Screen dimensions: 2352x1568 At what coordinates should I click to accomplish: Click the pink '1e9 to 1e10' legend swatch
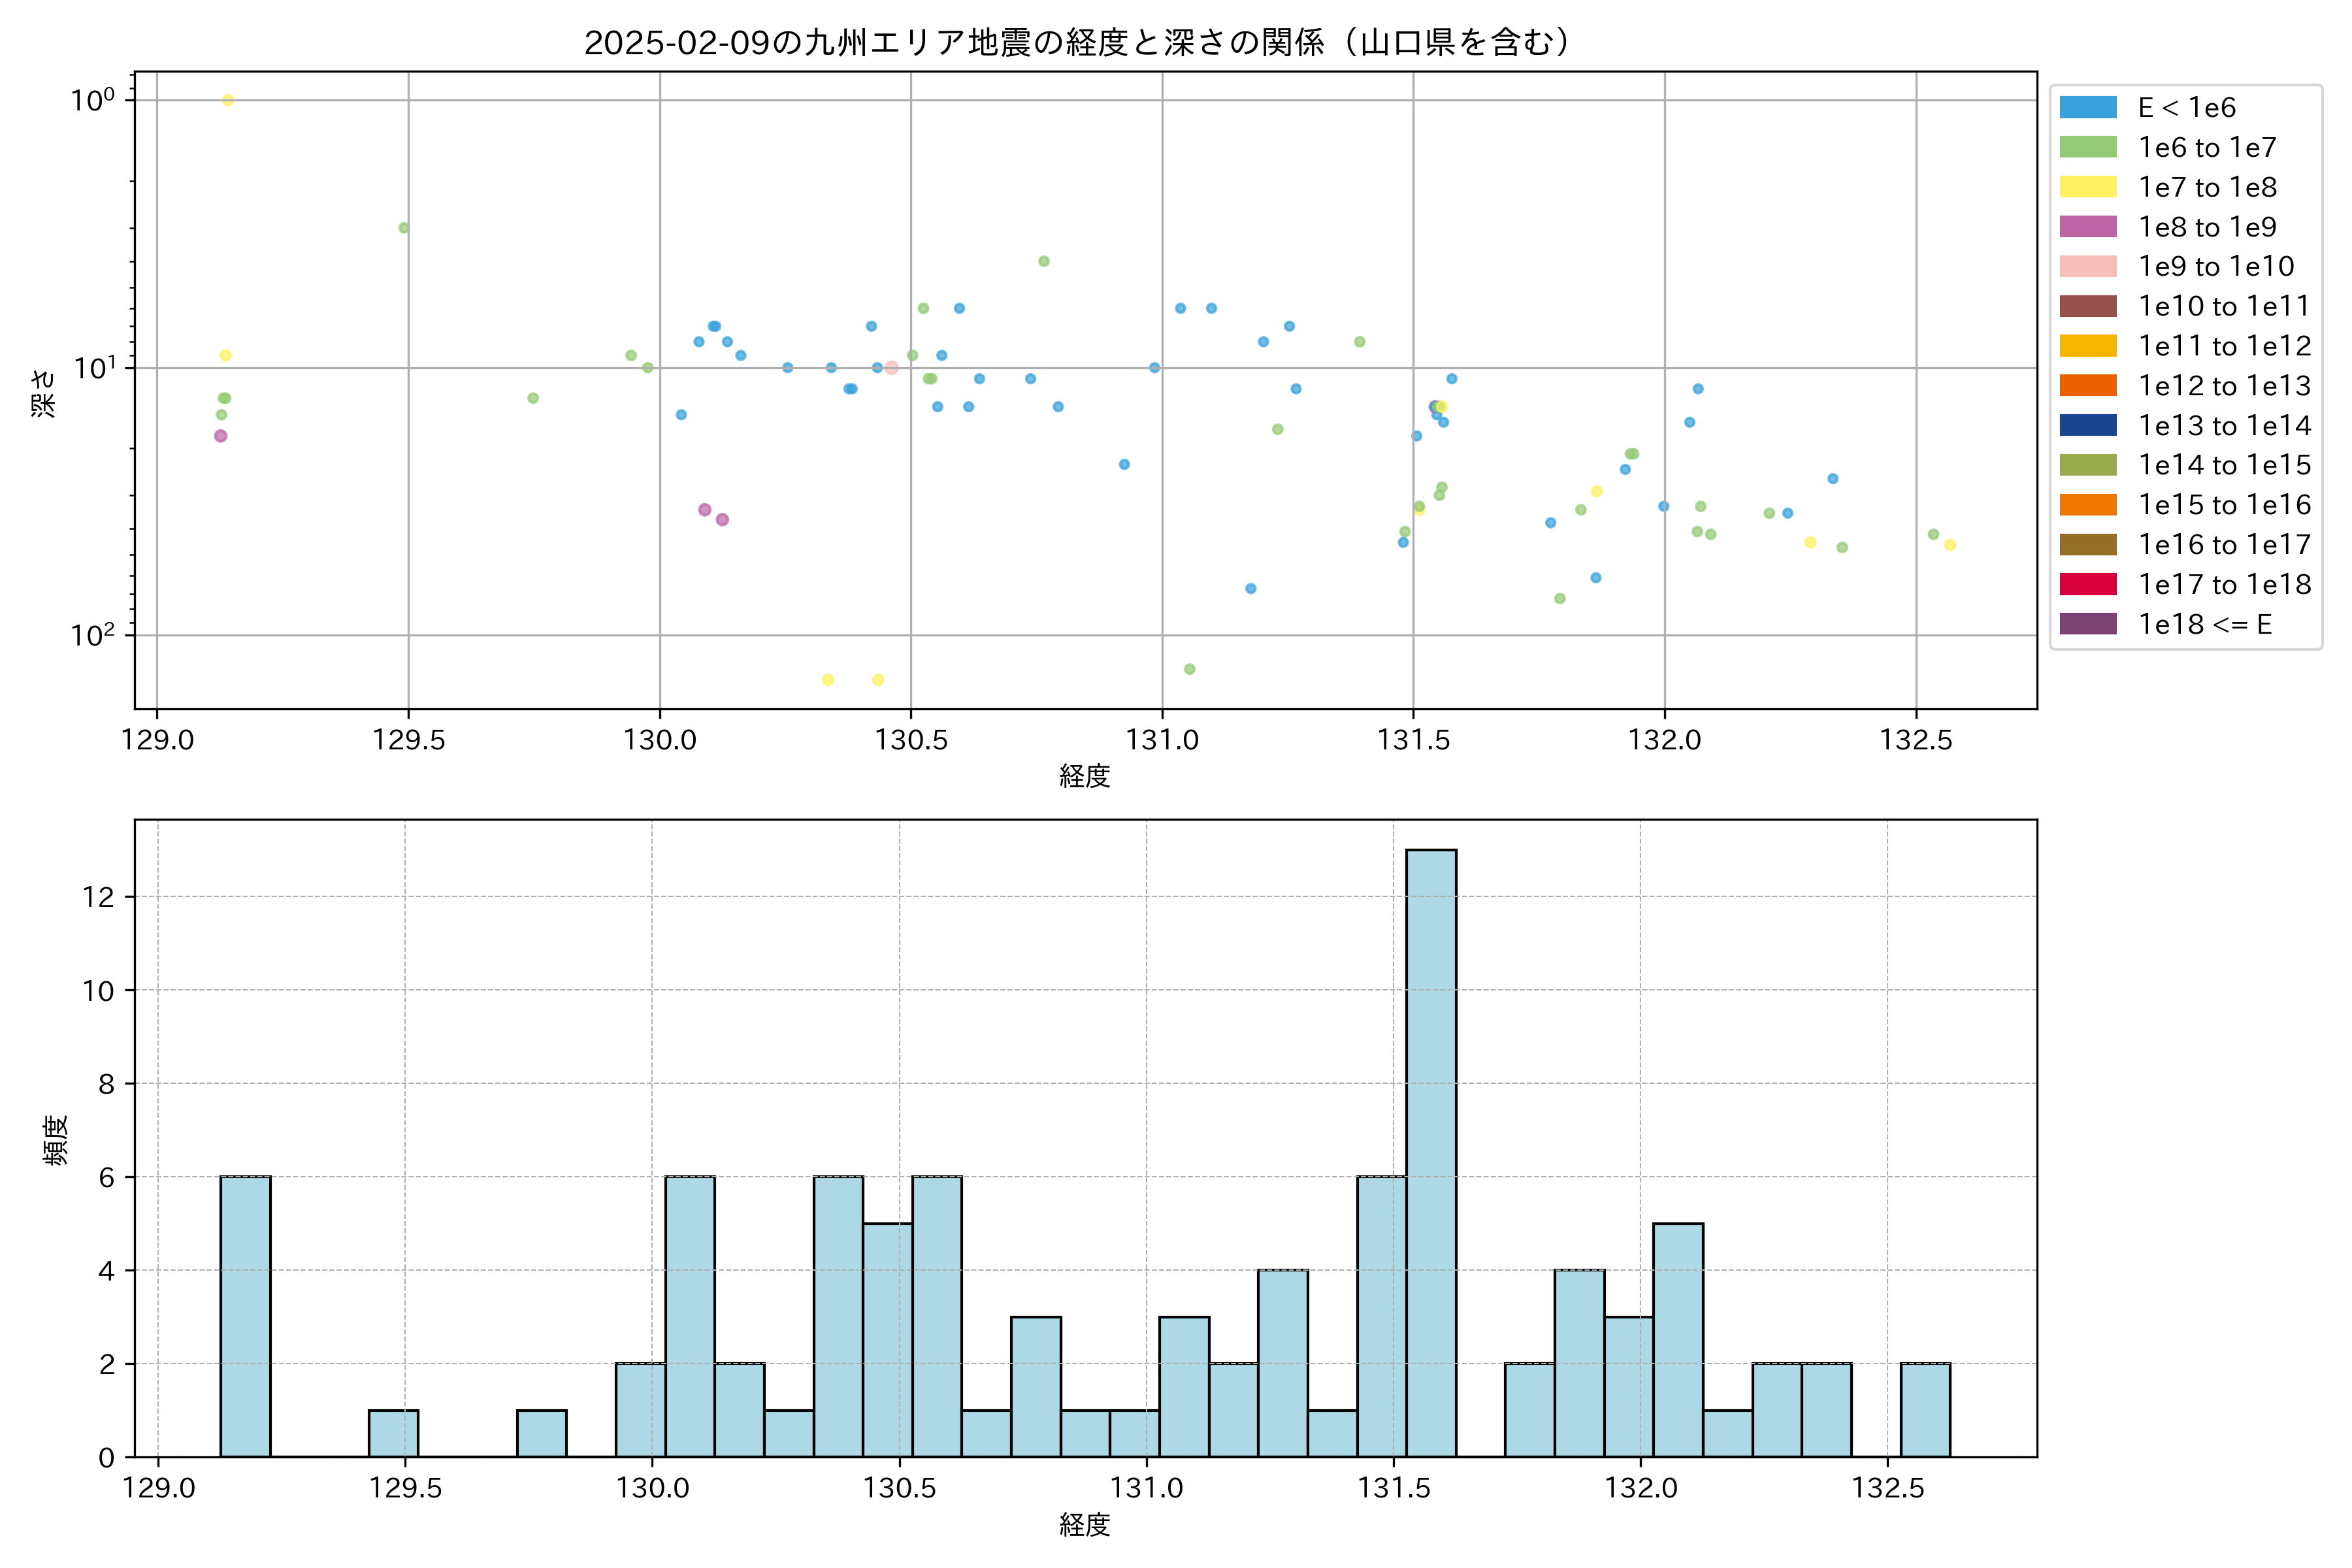point(2088,266)
